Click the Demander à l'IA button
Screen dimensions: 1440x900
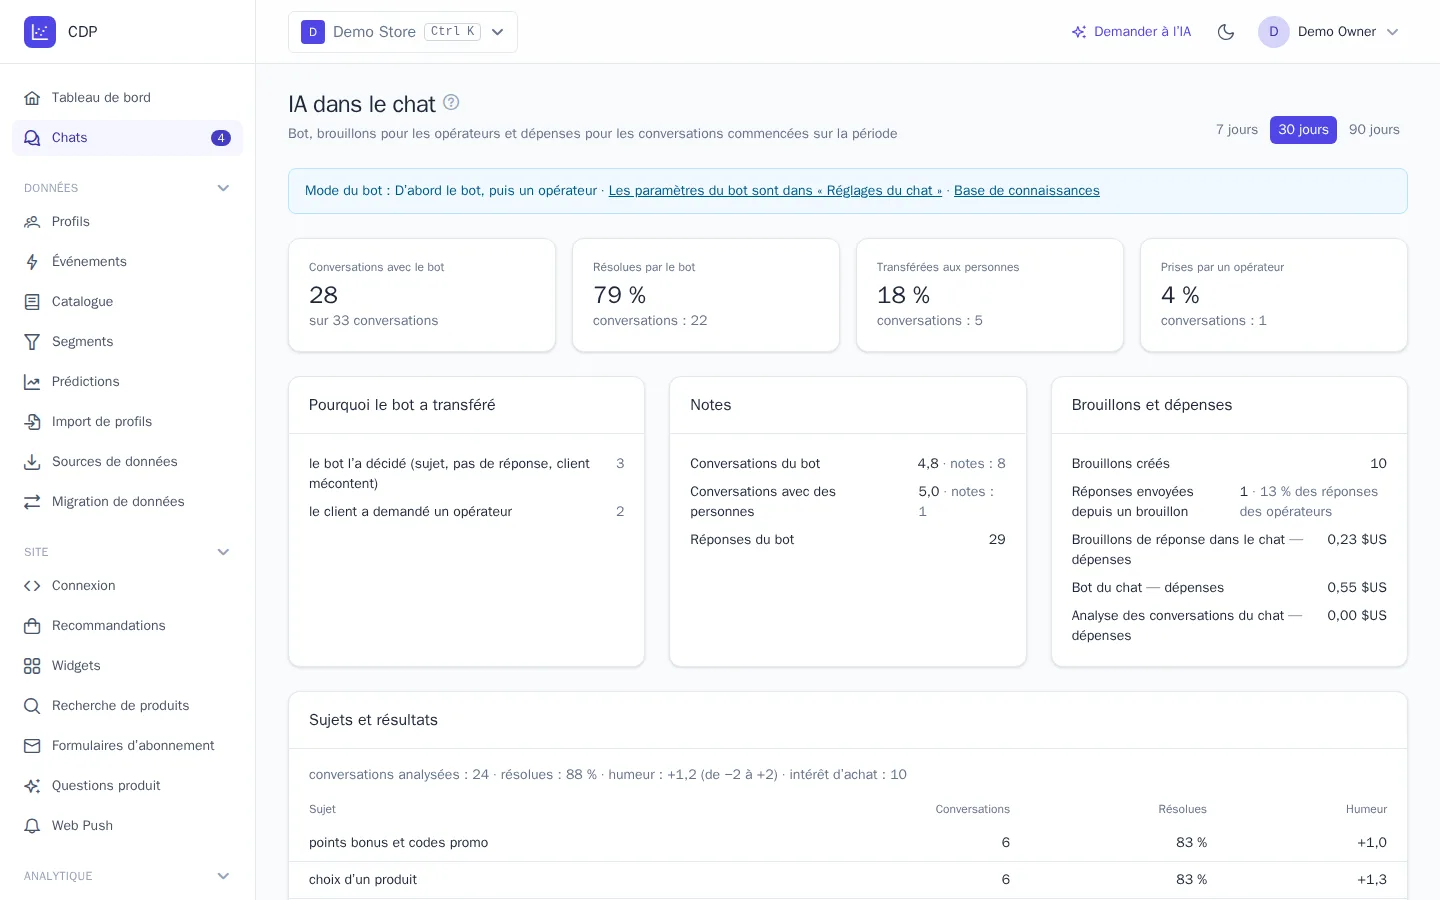pos(1131,32)
